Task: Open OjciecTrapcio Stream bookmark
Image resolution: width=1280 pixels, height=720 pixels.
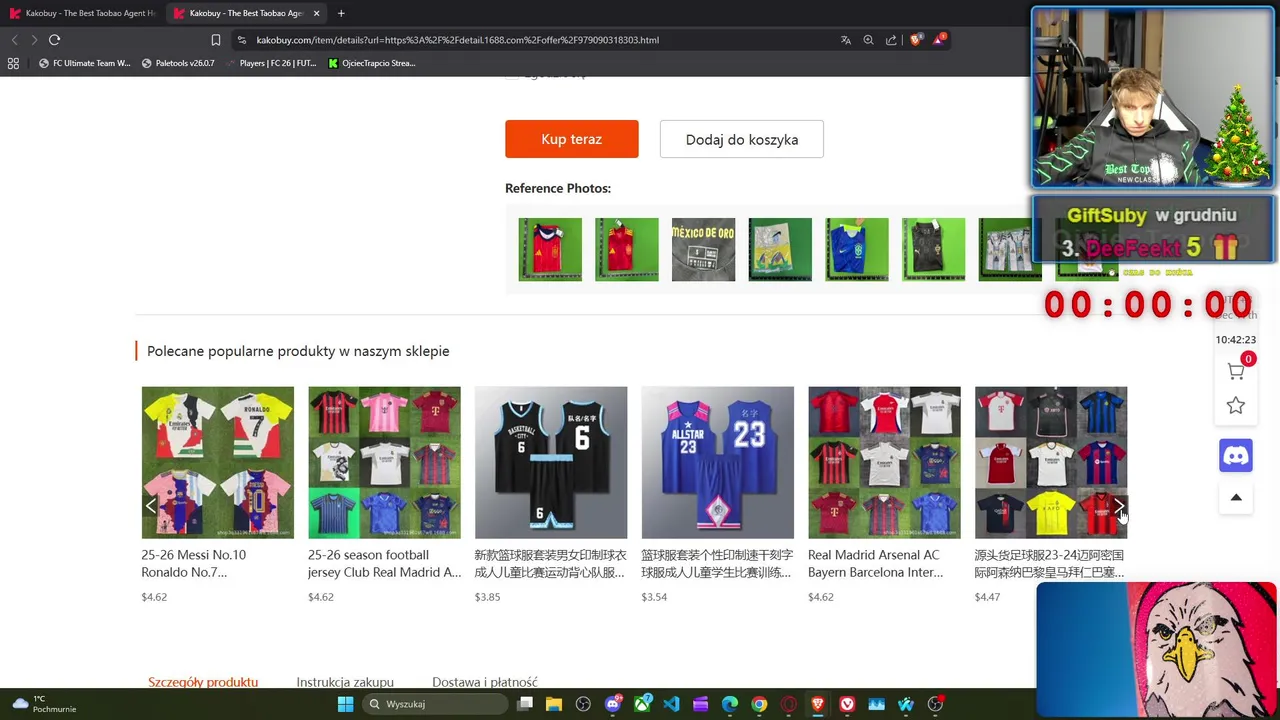Action: (x=371, y=63)
